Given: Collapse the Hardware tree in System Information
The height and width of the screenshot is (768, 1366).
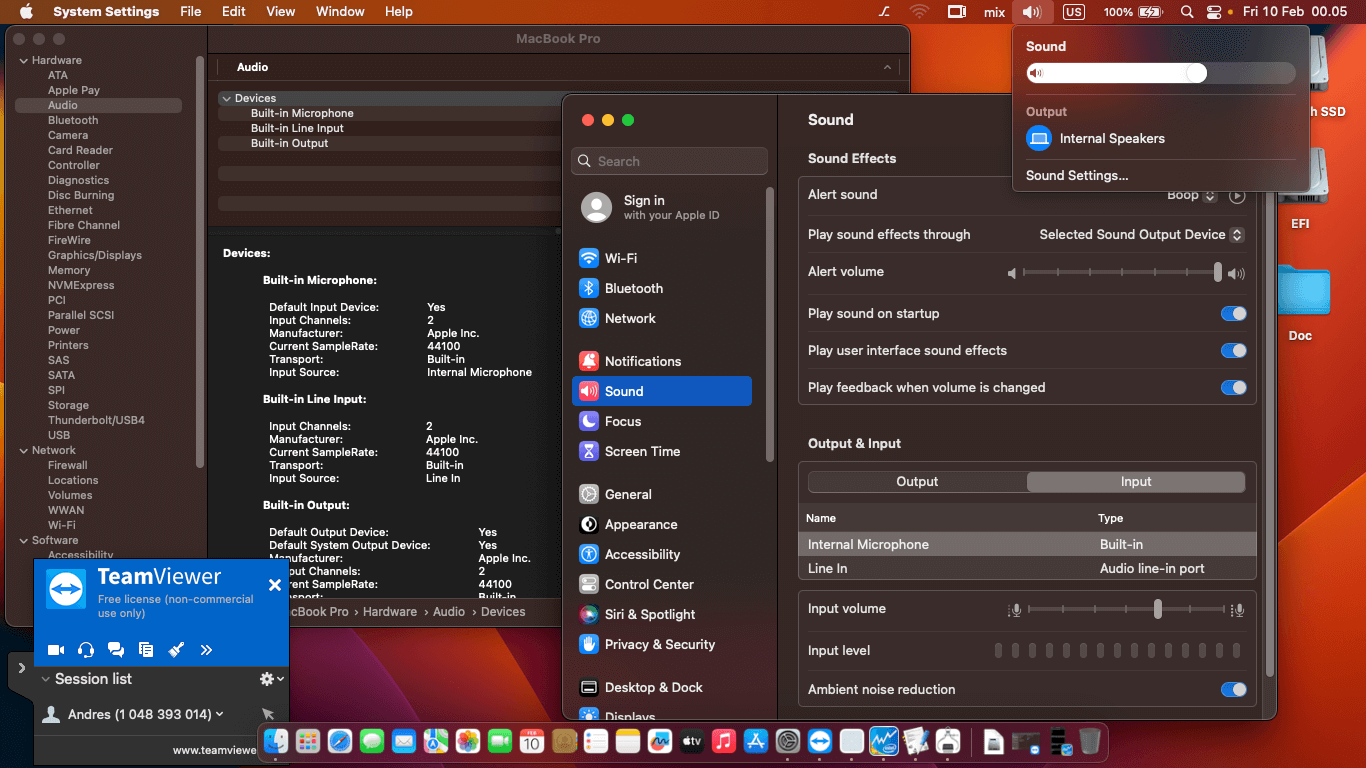Looking at the screenshot, I should pos(23,61).
